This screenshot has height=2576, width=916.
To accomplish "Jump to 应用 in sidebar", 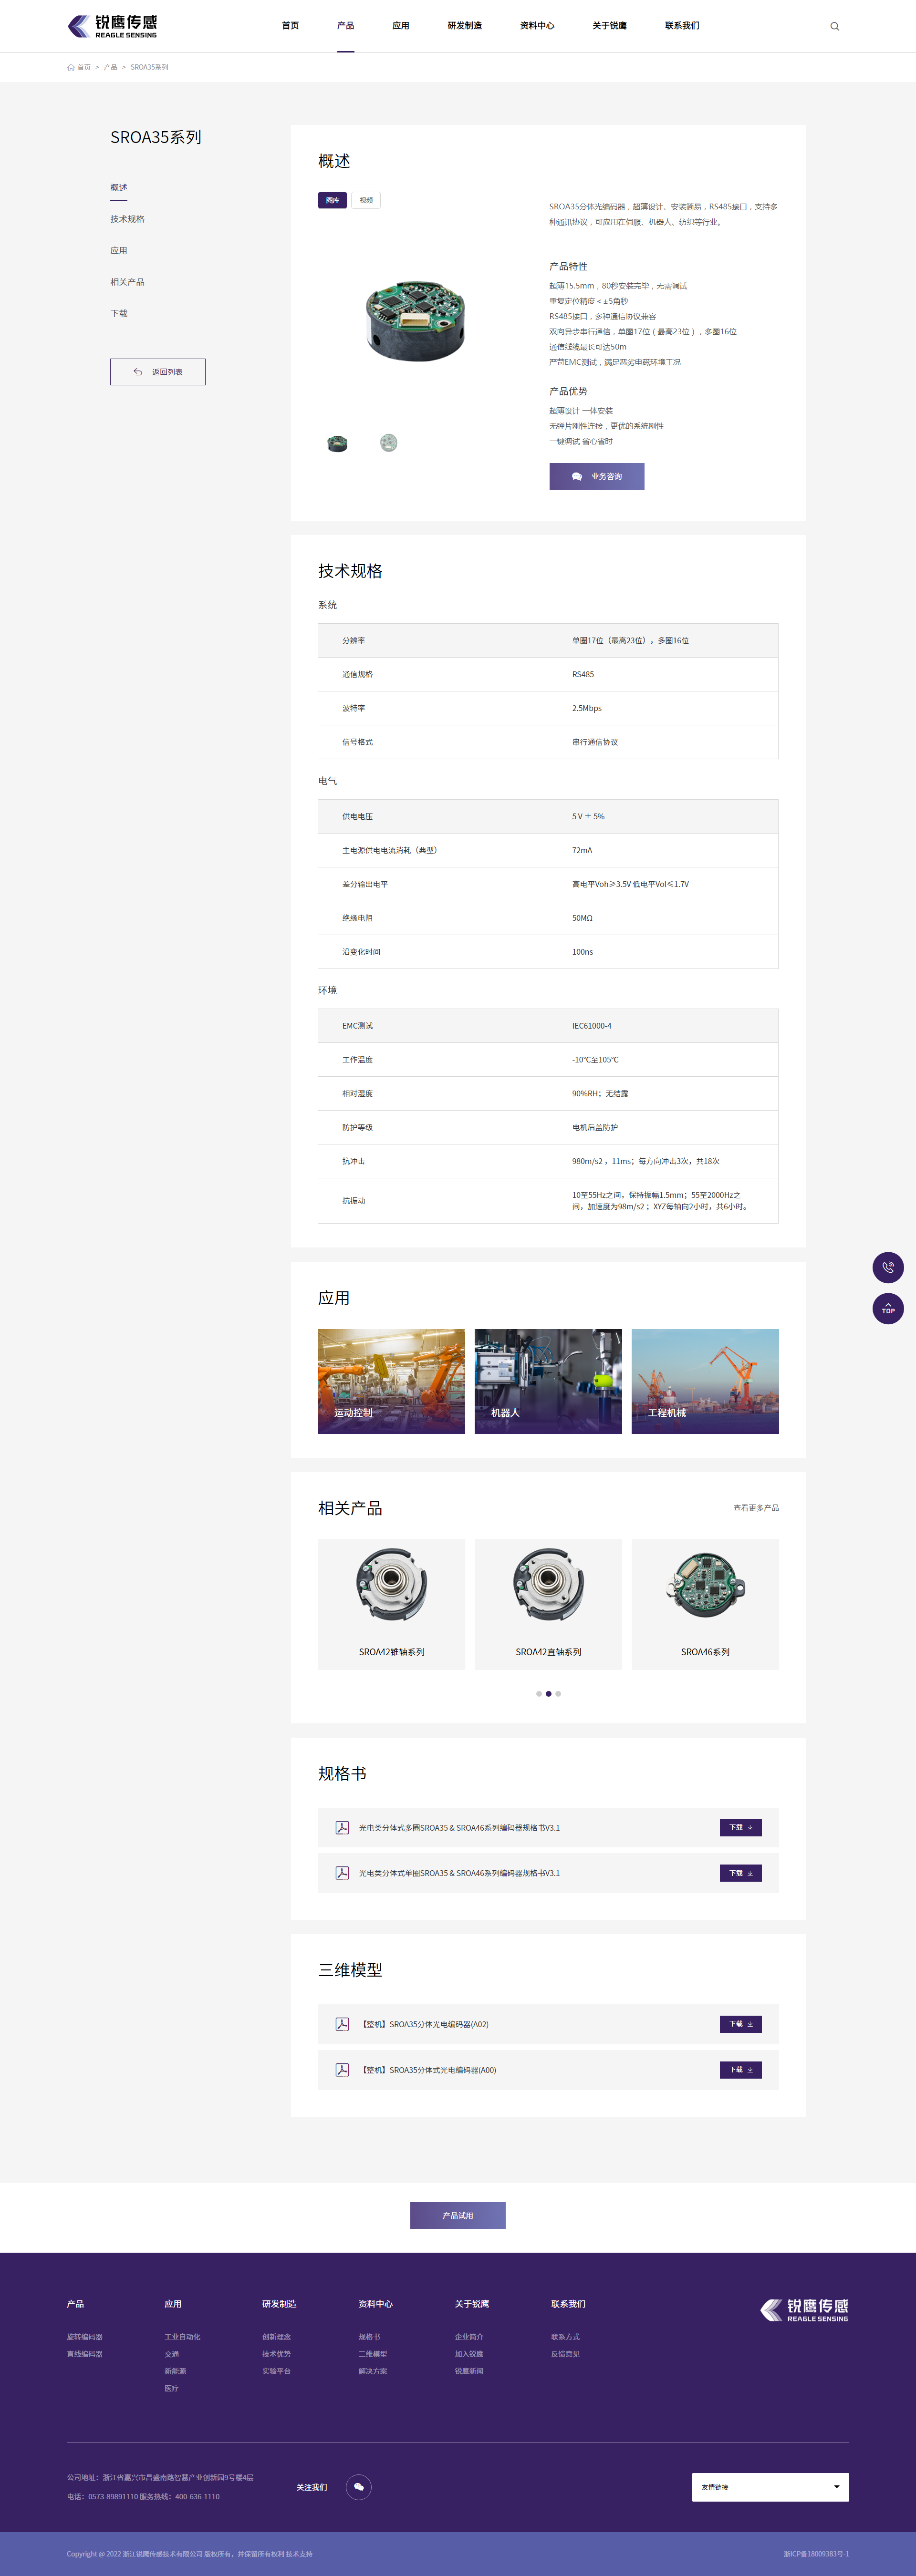I will pos(119,251).
